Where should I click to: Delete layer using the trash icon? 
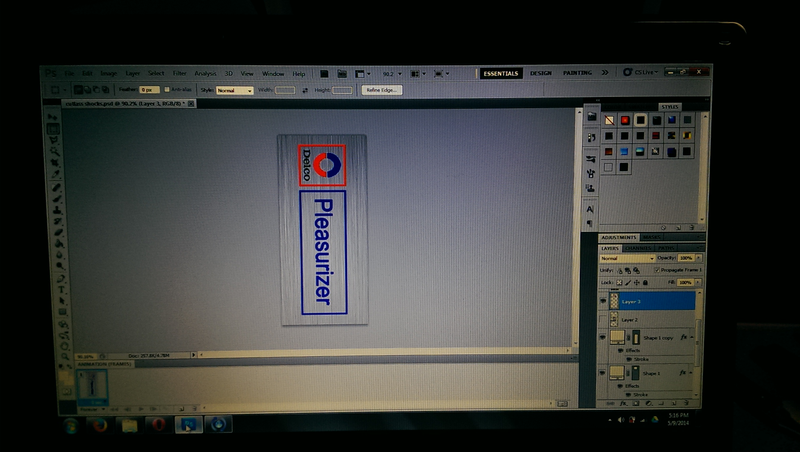click(x=687, y=403)
